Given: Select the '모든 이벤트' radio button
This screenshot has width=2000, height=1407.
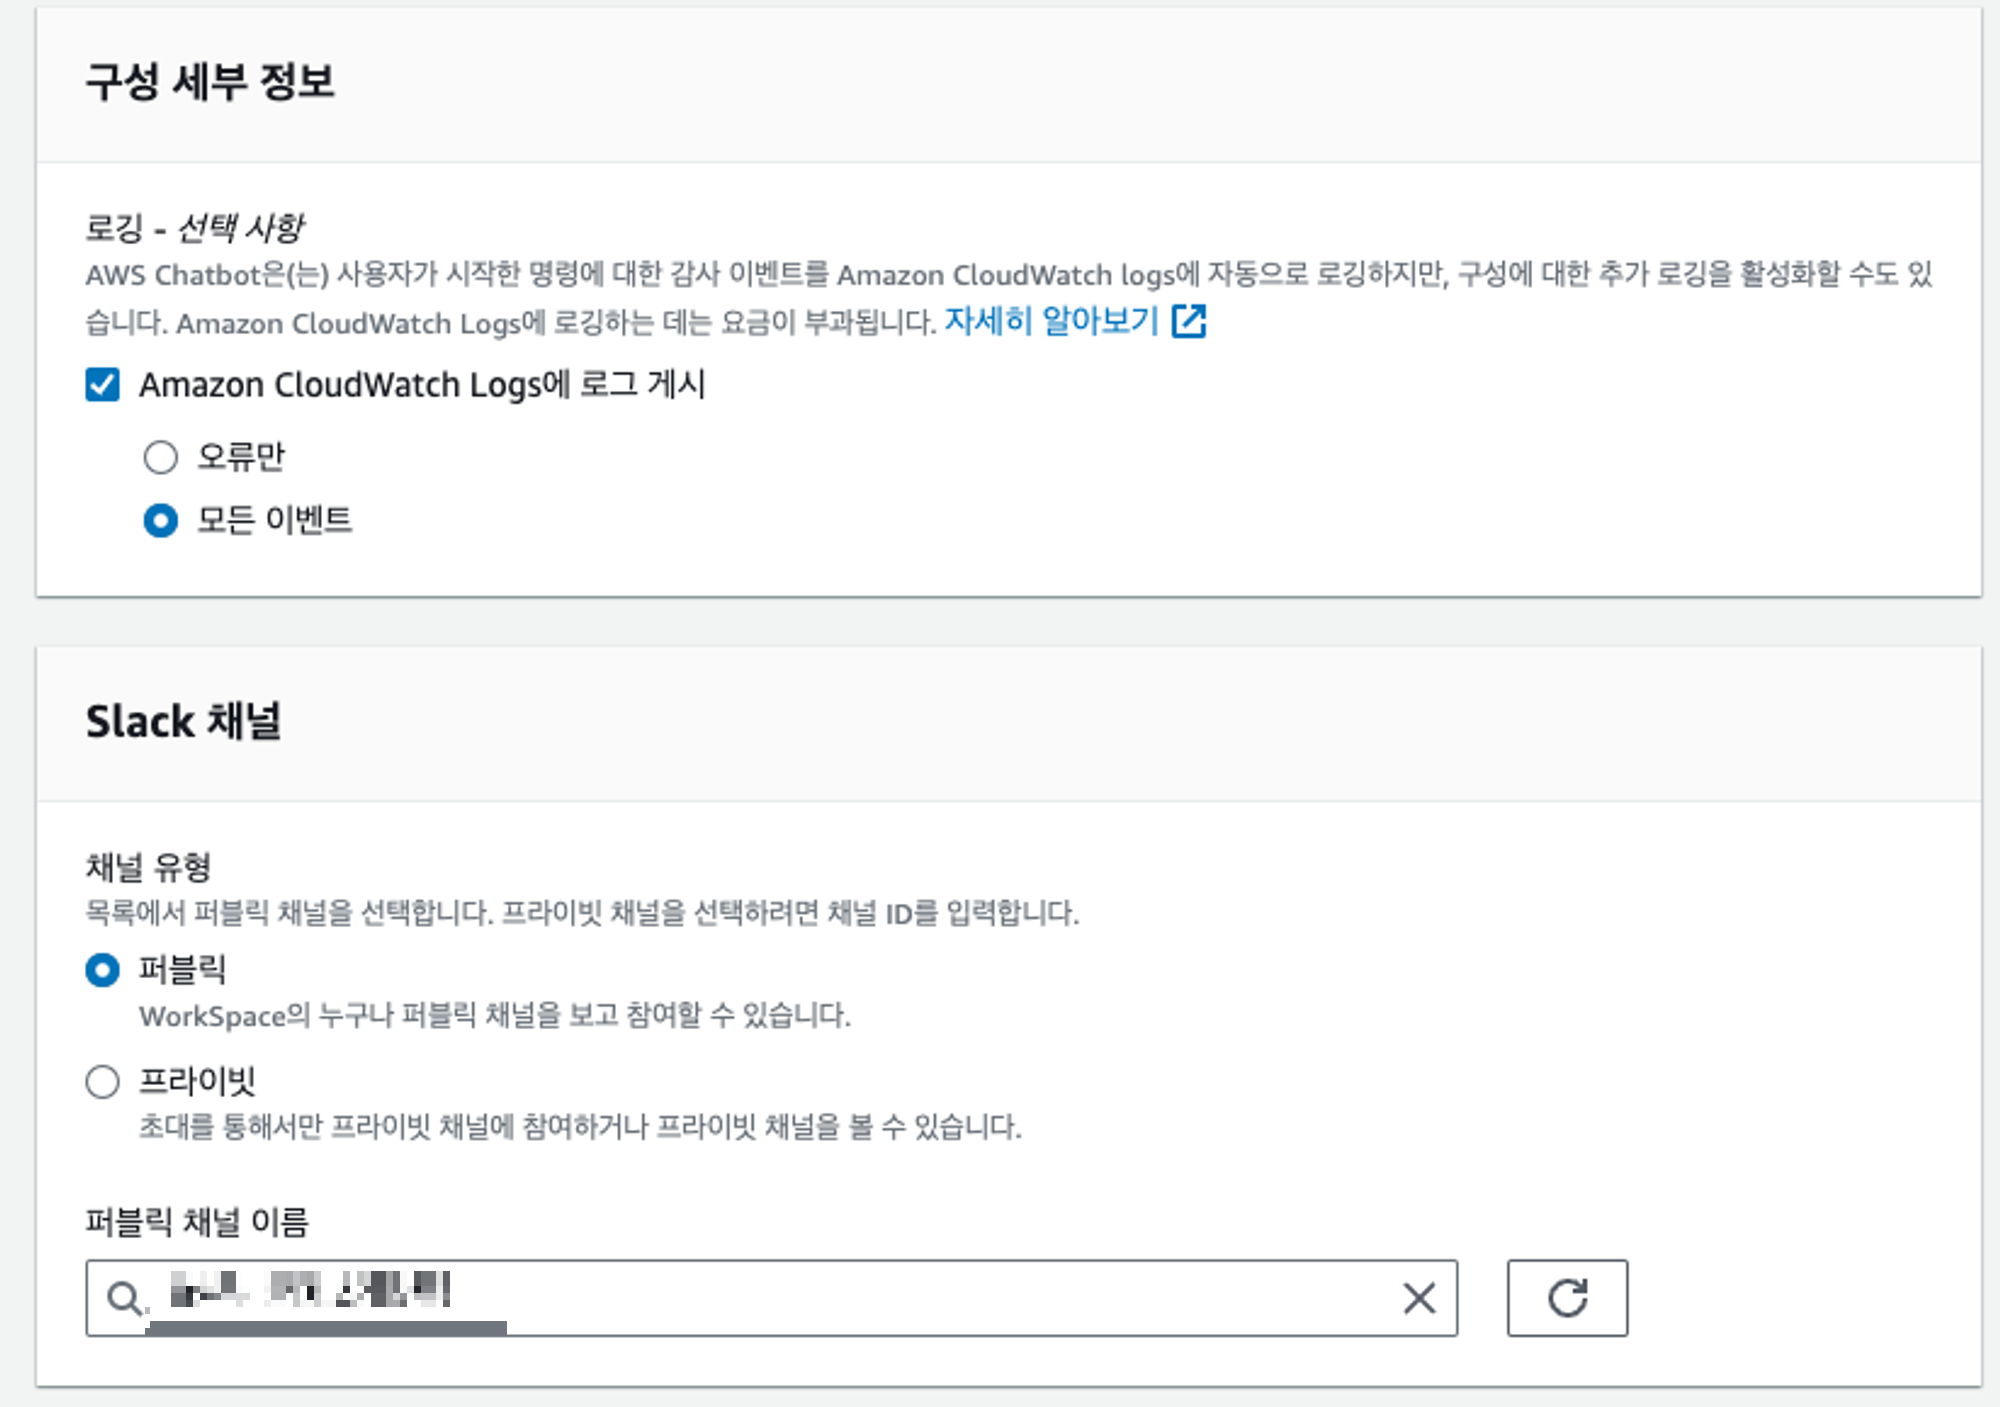Looking at the screenshot, I should click(161, 520).
